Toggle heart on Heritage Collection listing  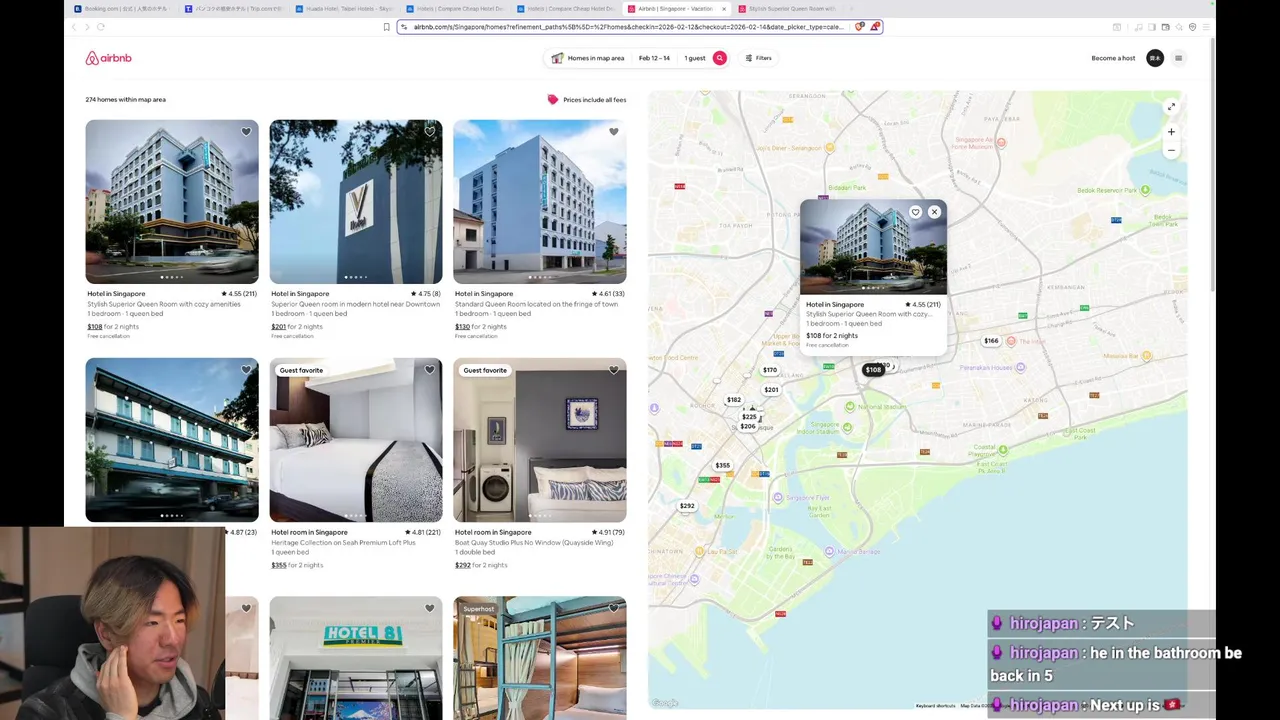[430, 370]
